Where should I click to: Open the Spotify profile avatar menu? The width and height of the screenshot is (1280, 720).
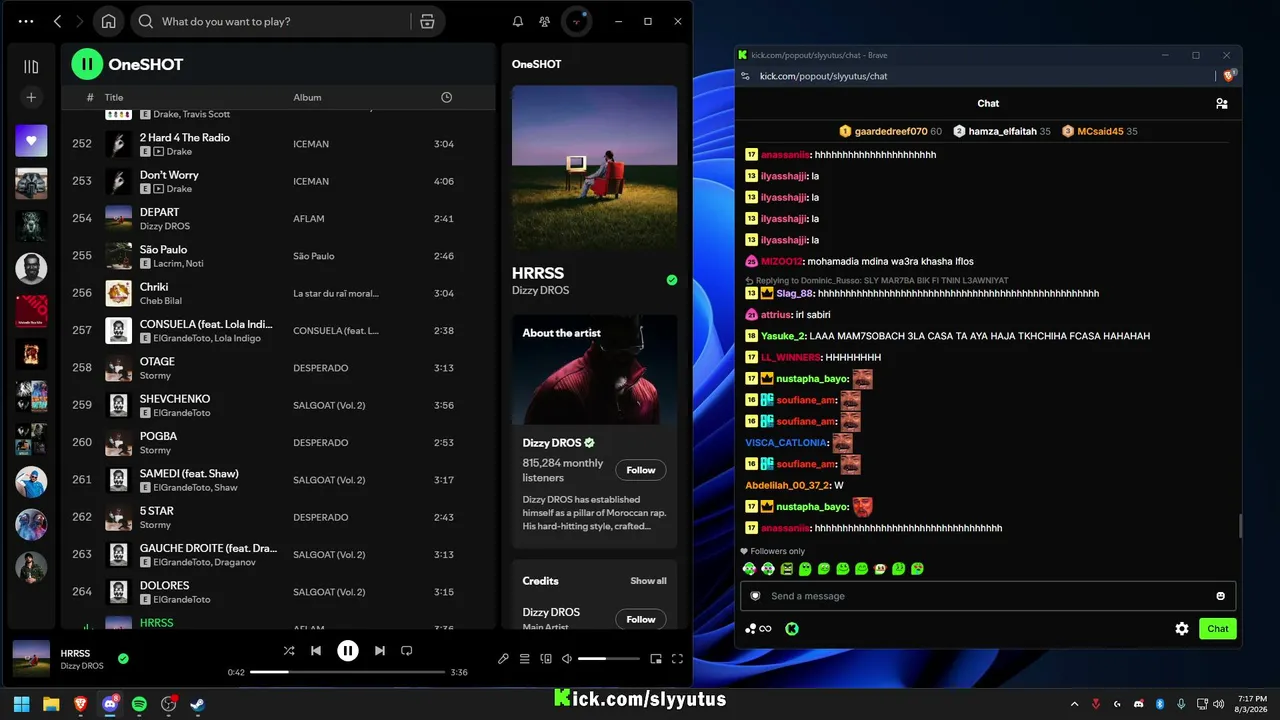coord(576,21)
